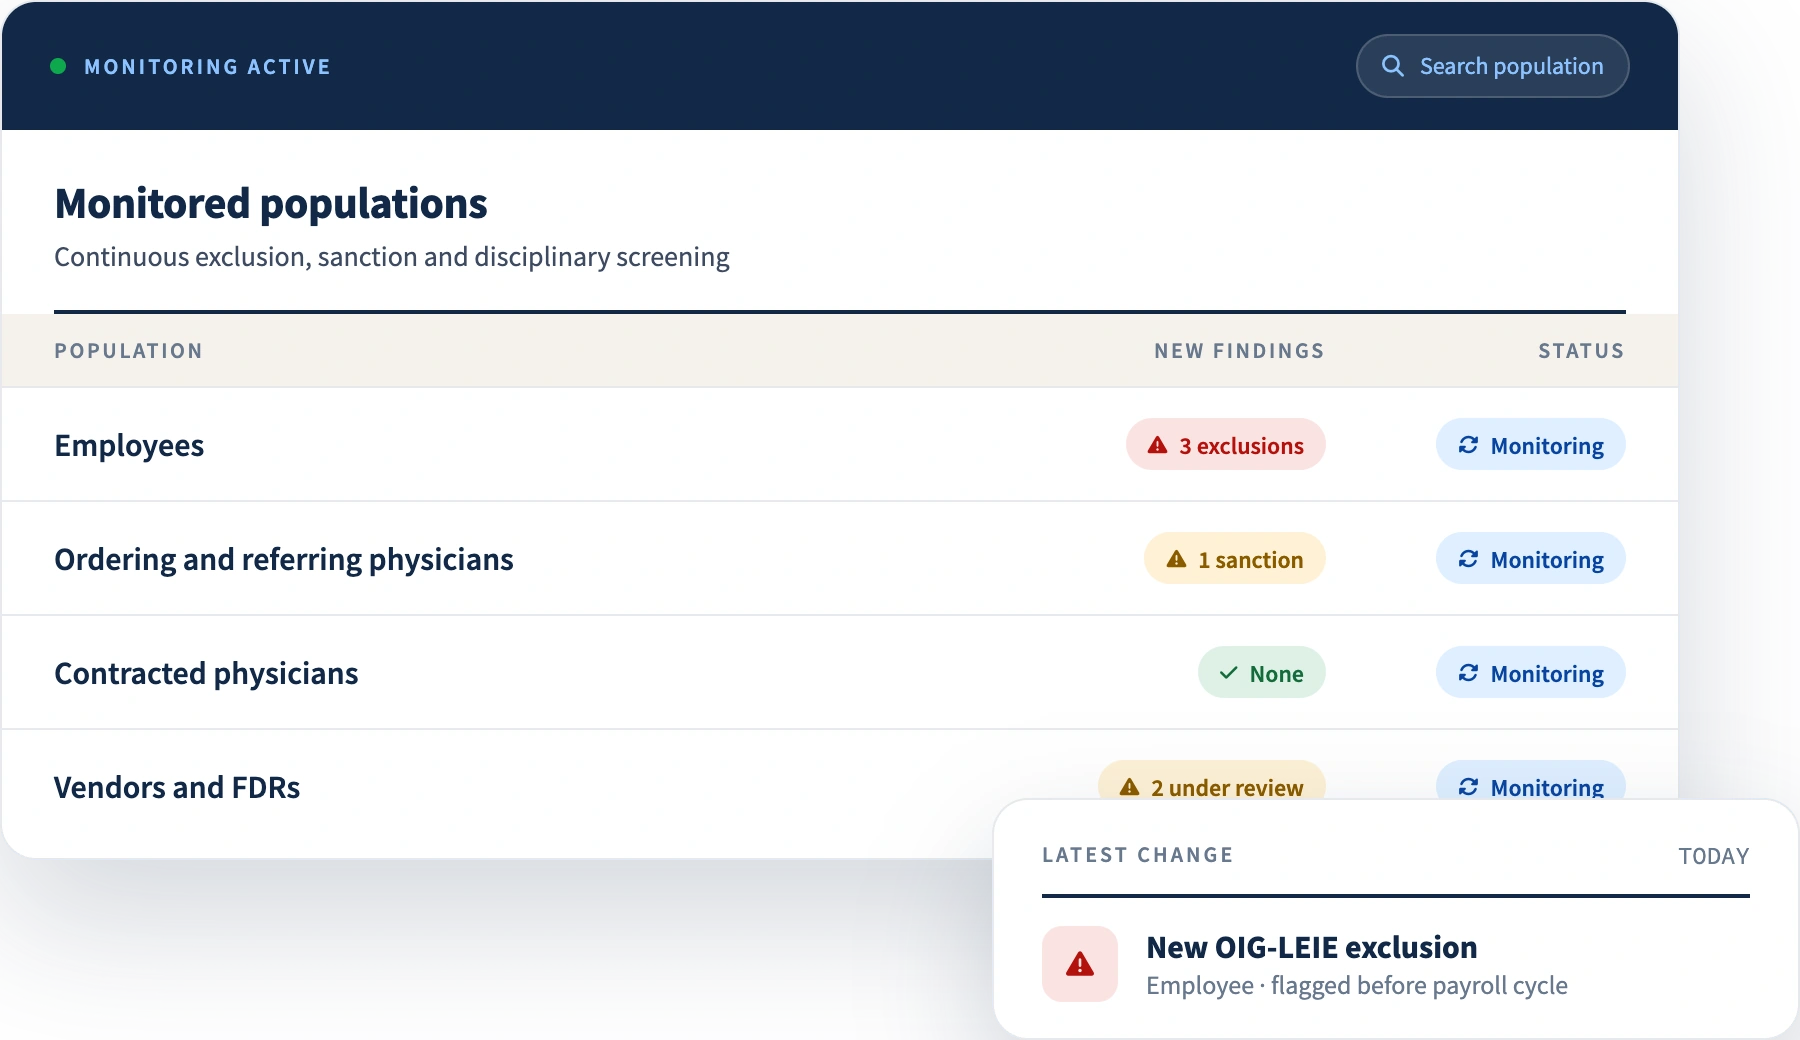Click Monitoring badge for Ordering and referring physicians
This screenshot has height=1040, width=1800.
(x=1531, y=559)
